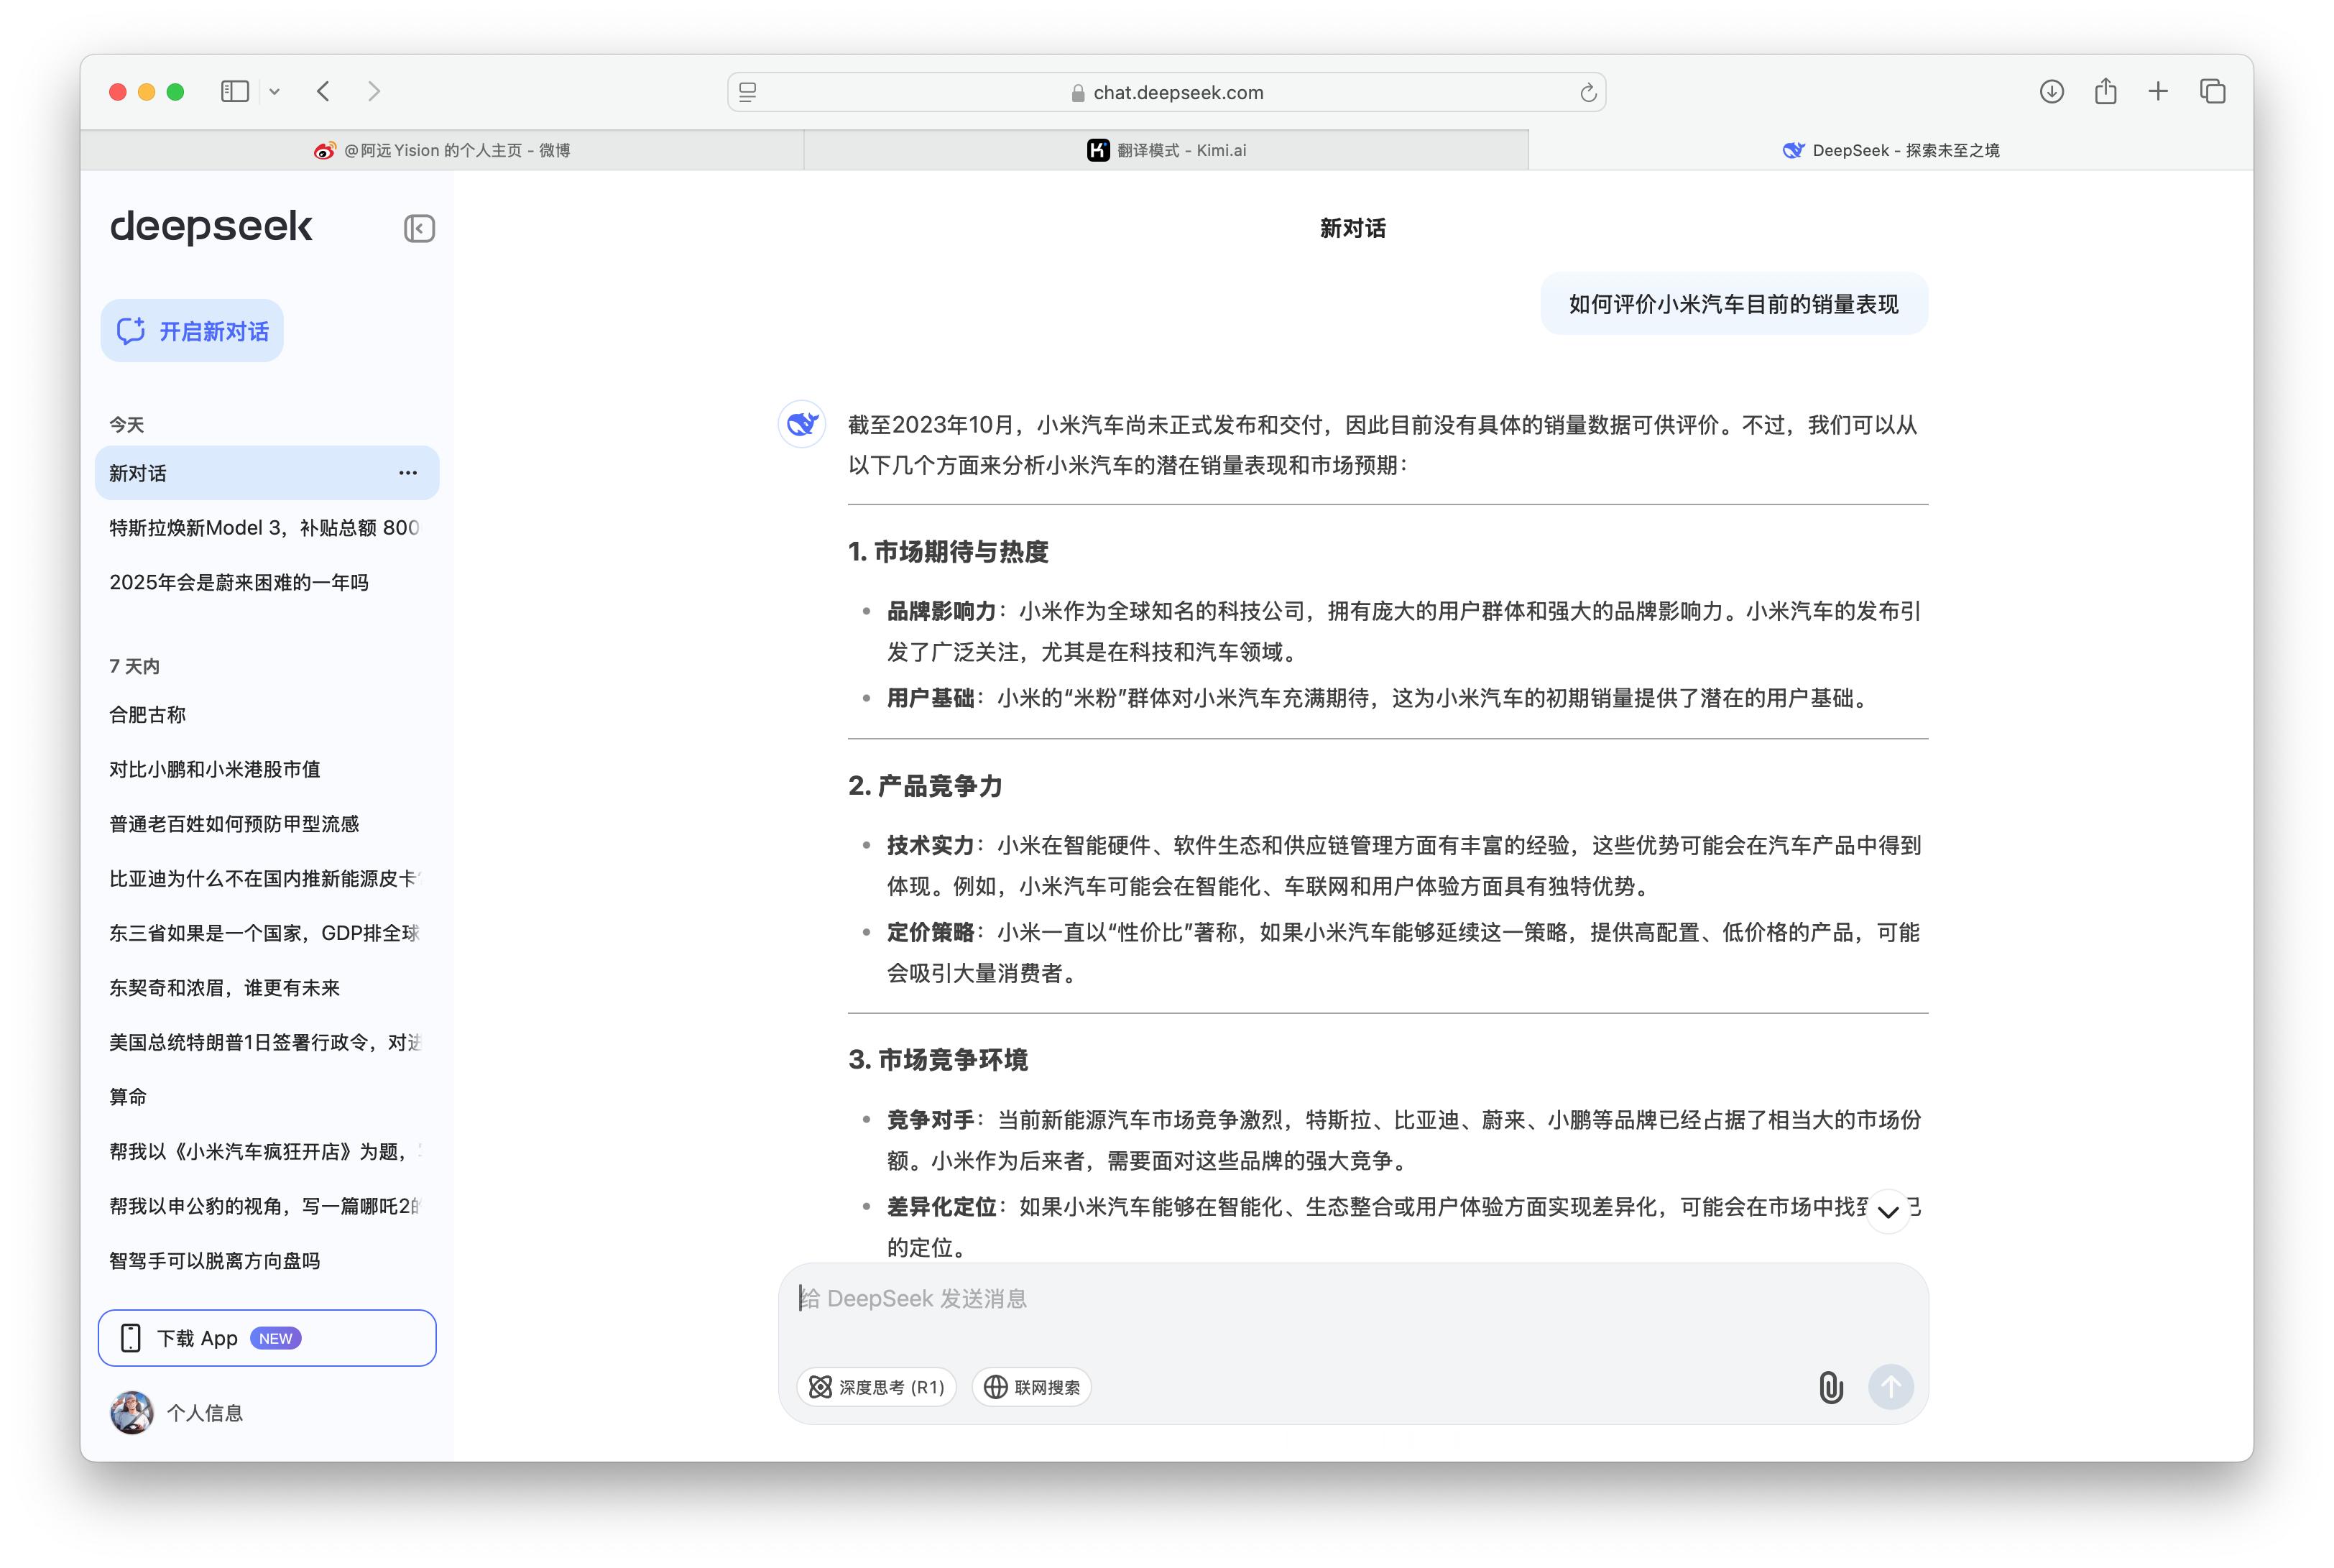Jump to bottom with the down-arrow button
This screenshot has width=2334, height=1568.
click(1888, 1212)
